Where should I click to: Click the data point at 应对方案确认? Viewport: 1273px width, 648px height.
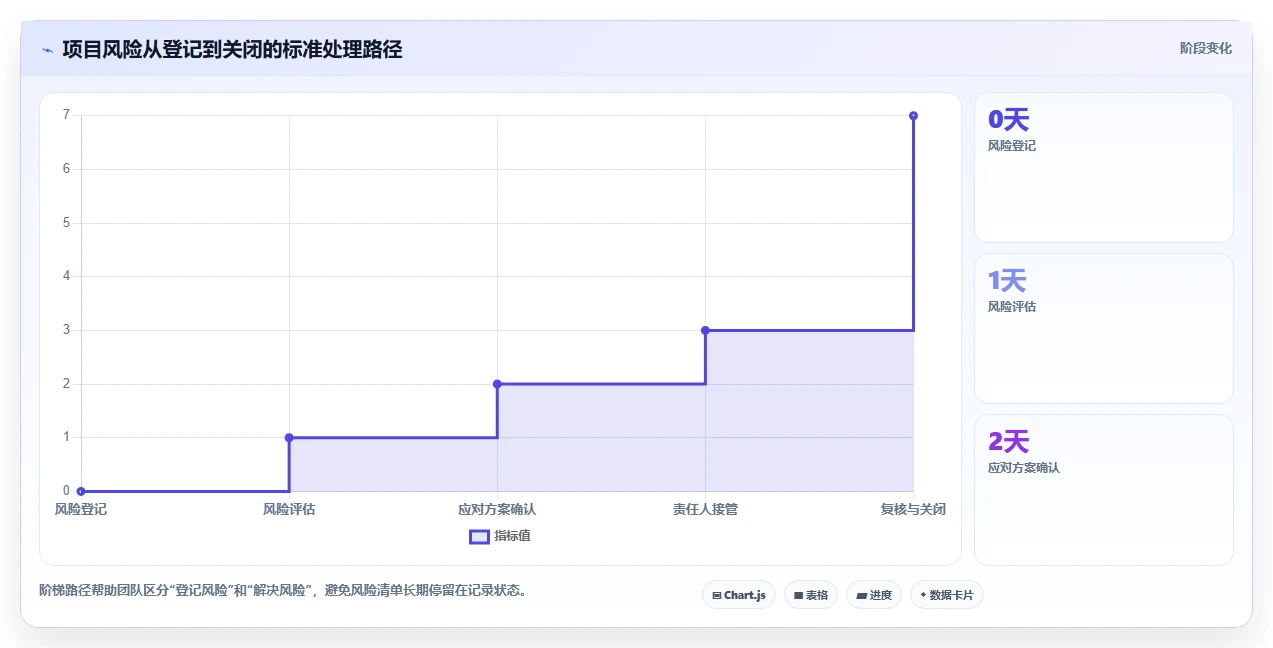coord(497,384)
